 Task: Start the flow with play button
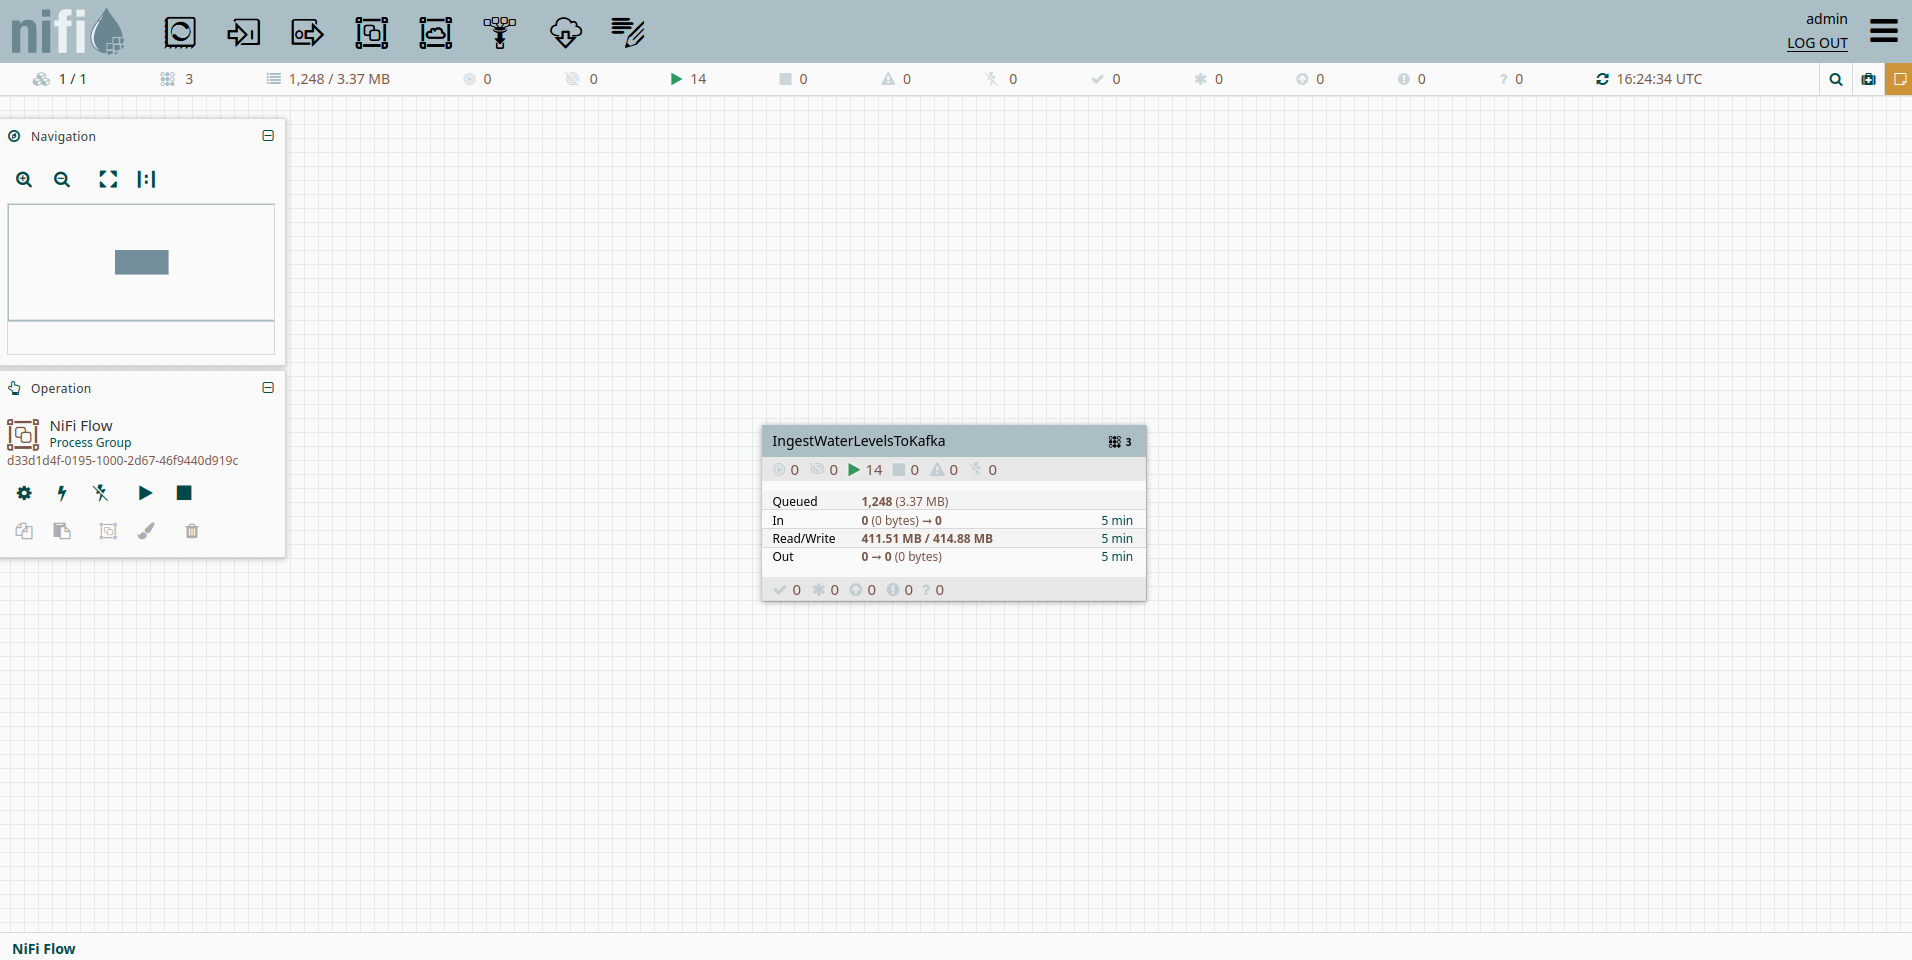(x=145, y=493)
